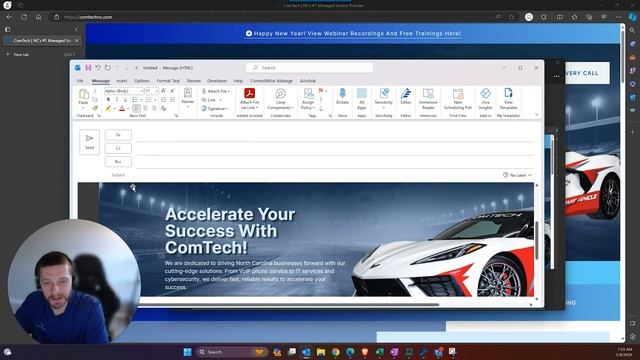Click the Decrease Font Size icon

point(172,91)
